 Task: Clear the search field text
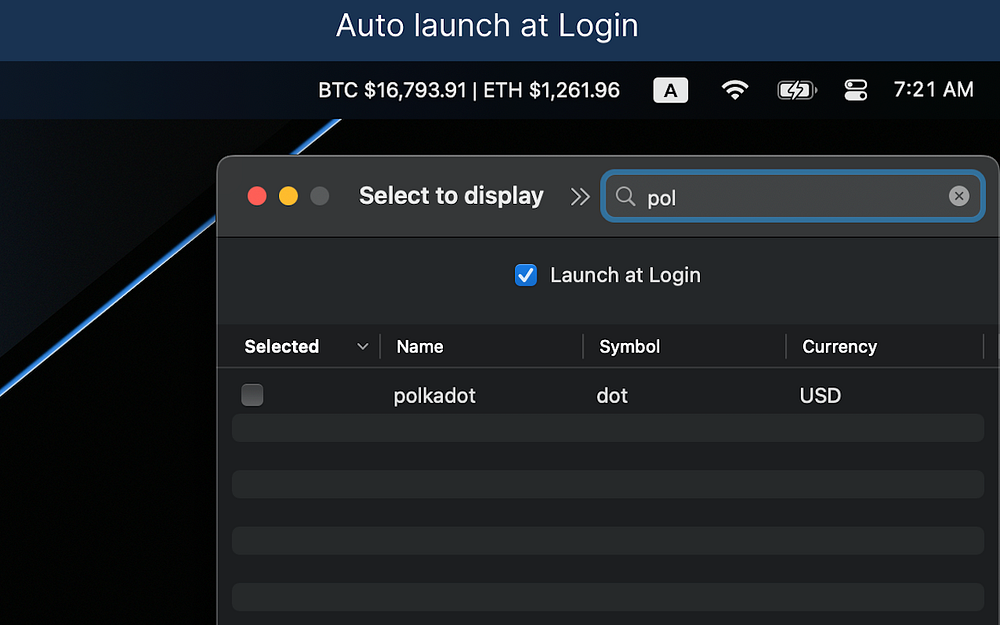click(x=958, y=196)
